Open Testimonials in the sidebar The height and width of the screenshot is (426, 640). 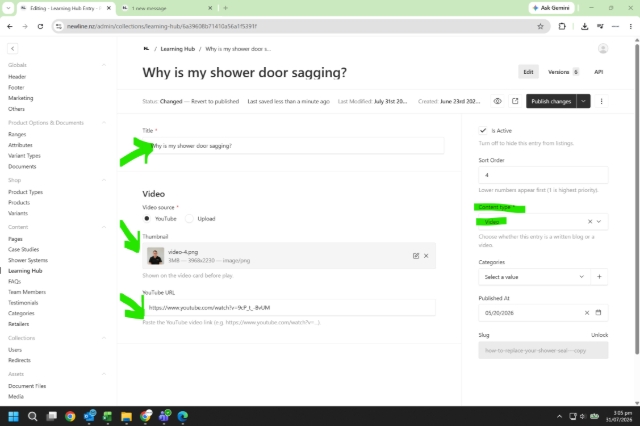click(23, 302)
